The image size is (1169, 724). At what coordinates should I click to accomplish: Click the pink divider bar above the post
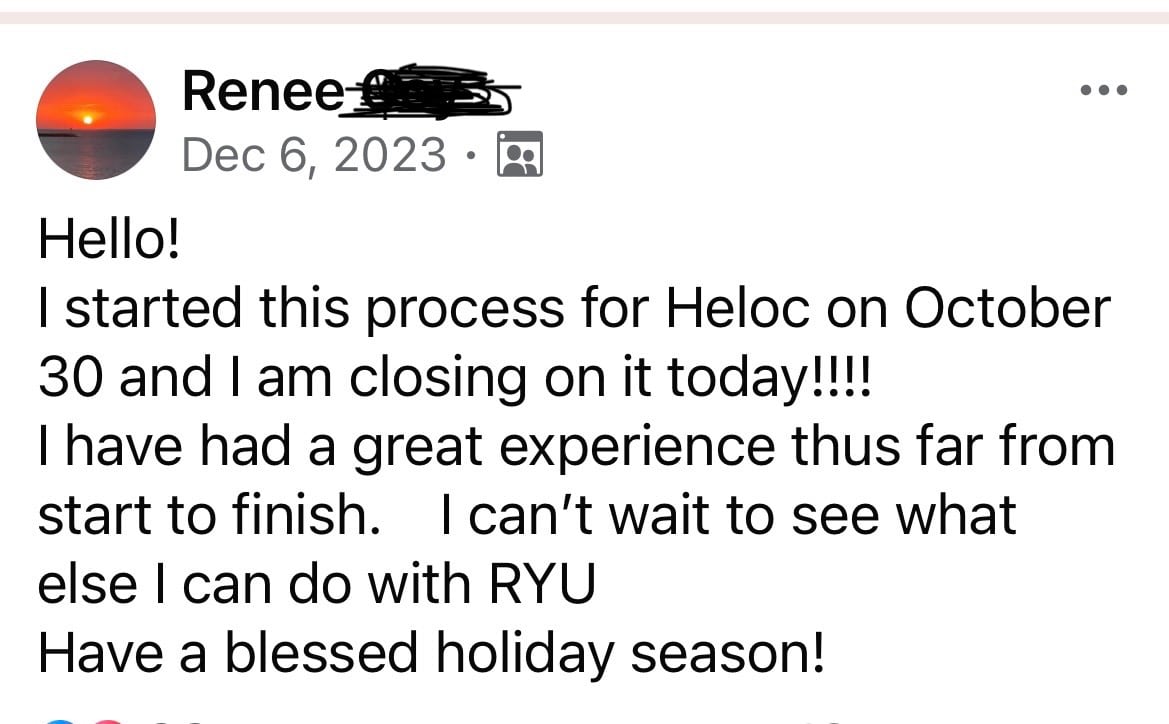click(584, 17)
